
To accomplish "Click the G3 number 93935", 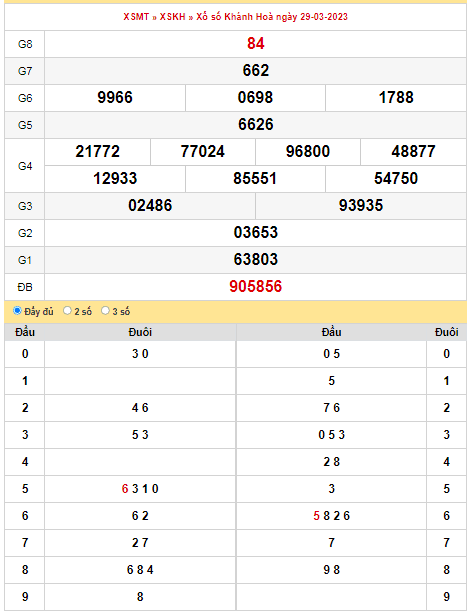I will point(361,206).
